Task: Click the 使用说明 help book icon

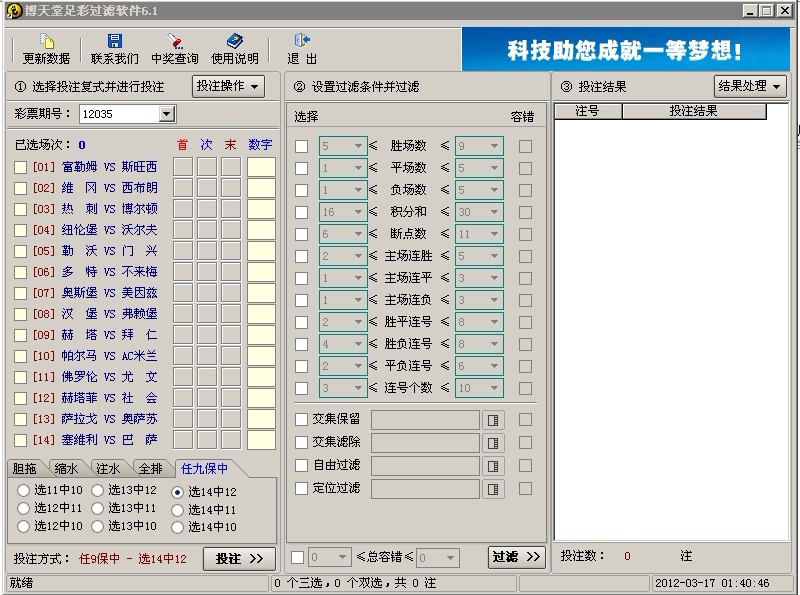Action: tap(235, 42)
